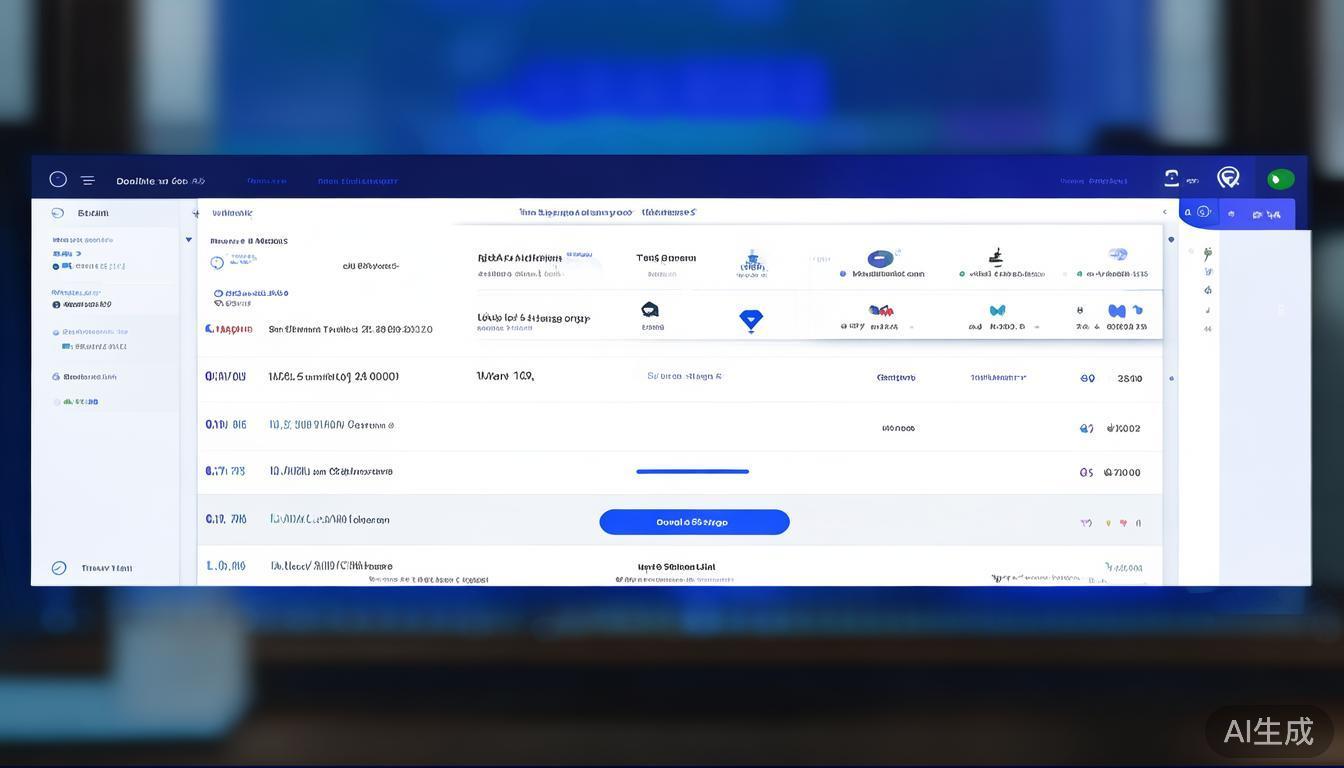Click the plus icon beside the sidebar header
Screen dimensions: 1344x768
(x=194, y=211)
